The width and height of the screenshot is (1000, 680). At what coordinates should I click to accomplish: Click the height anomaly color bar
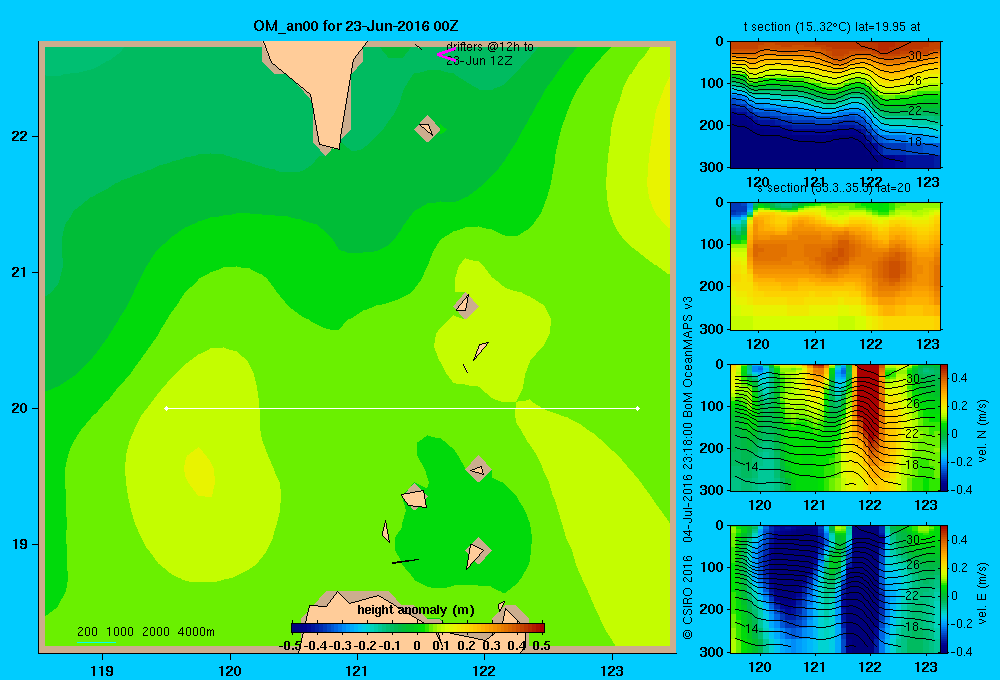[418, 628]
